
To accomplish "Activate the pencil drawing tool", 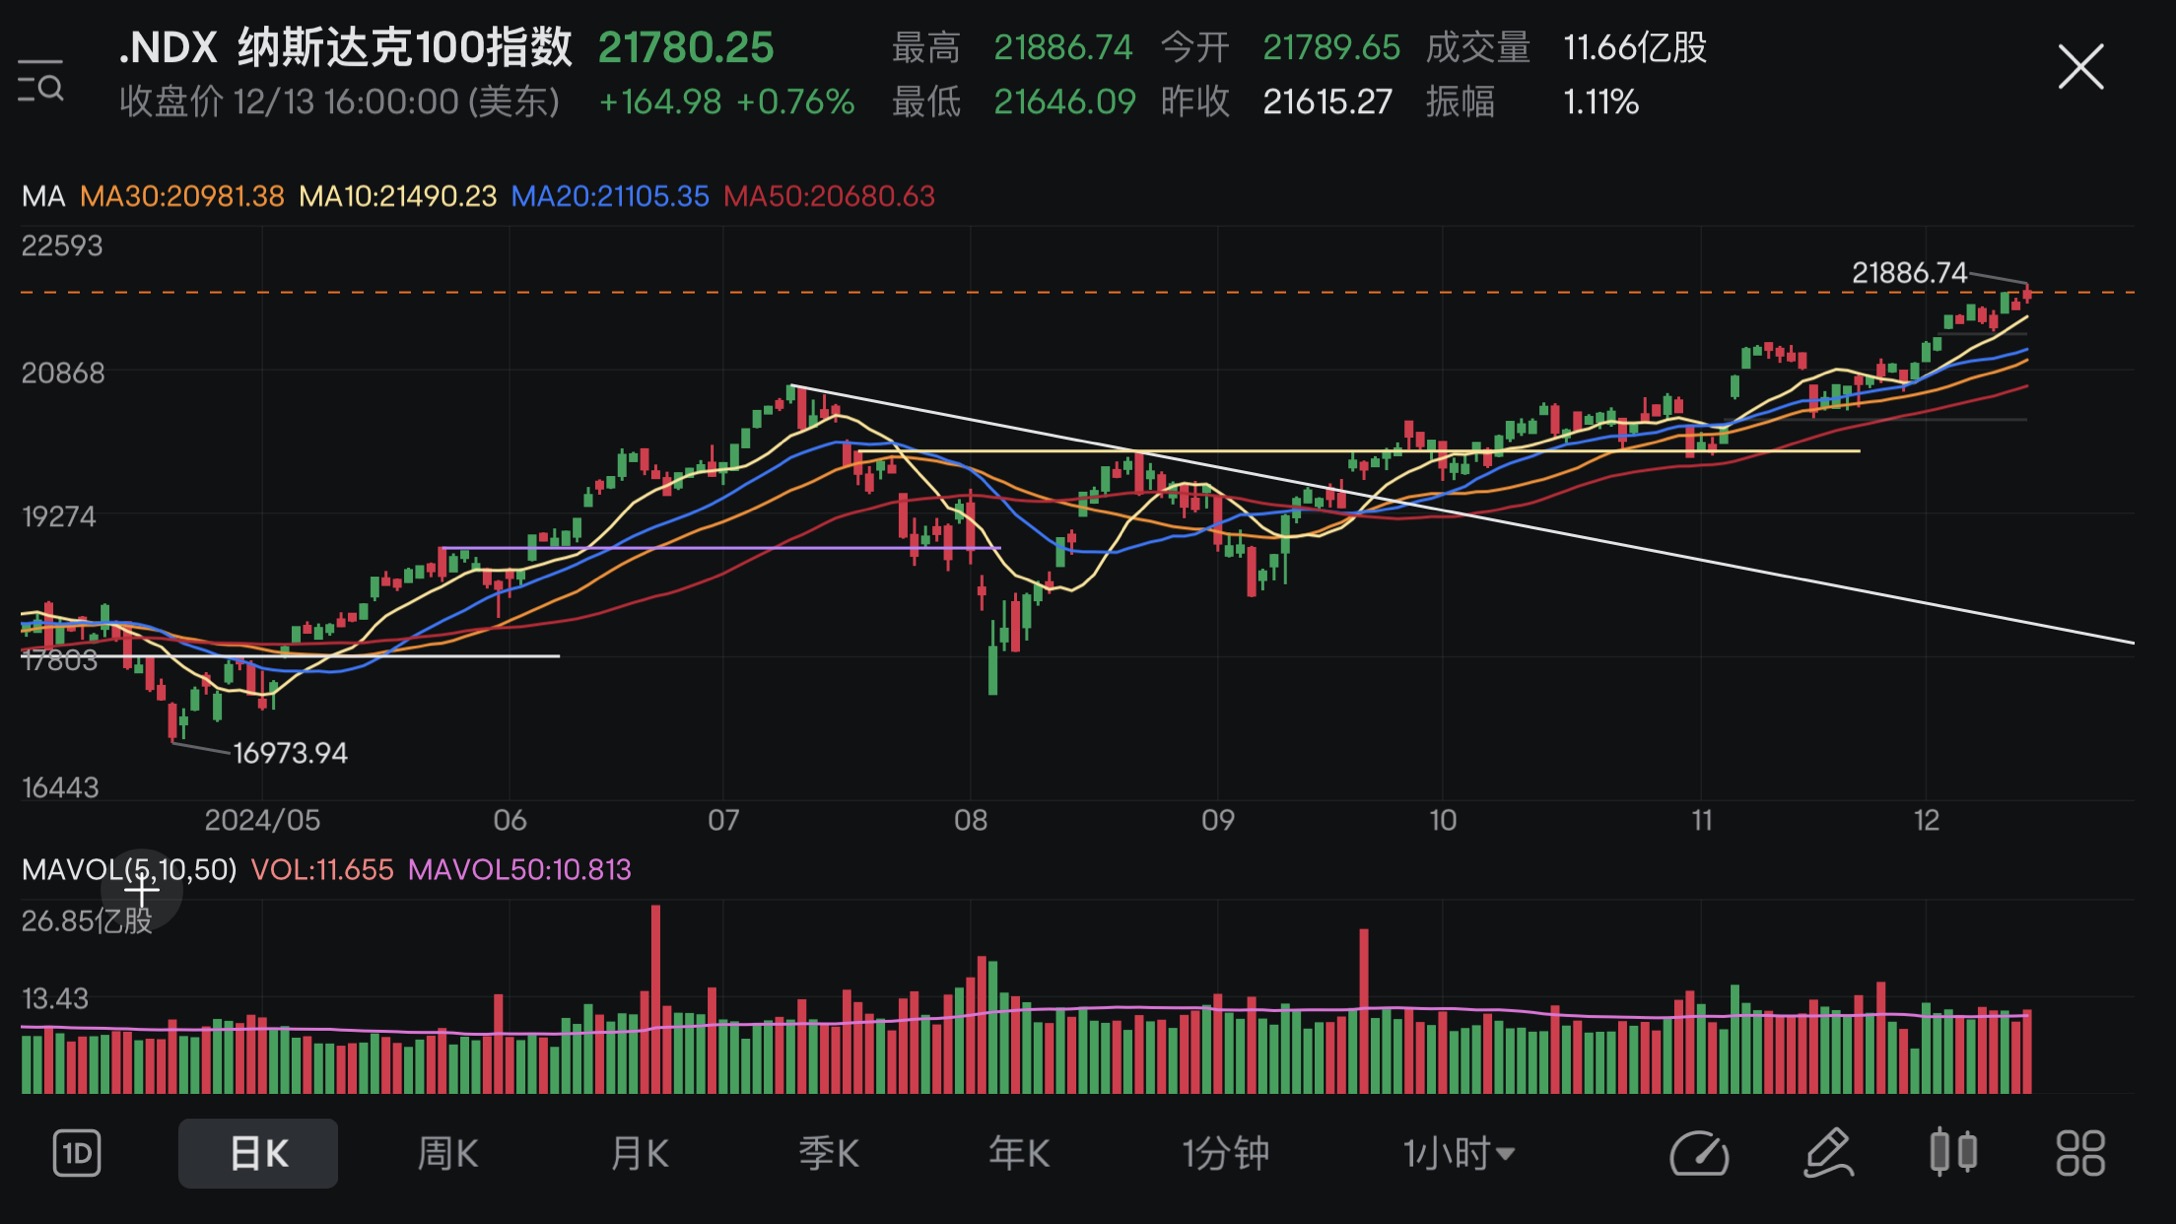I will point(1829,1153).
